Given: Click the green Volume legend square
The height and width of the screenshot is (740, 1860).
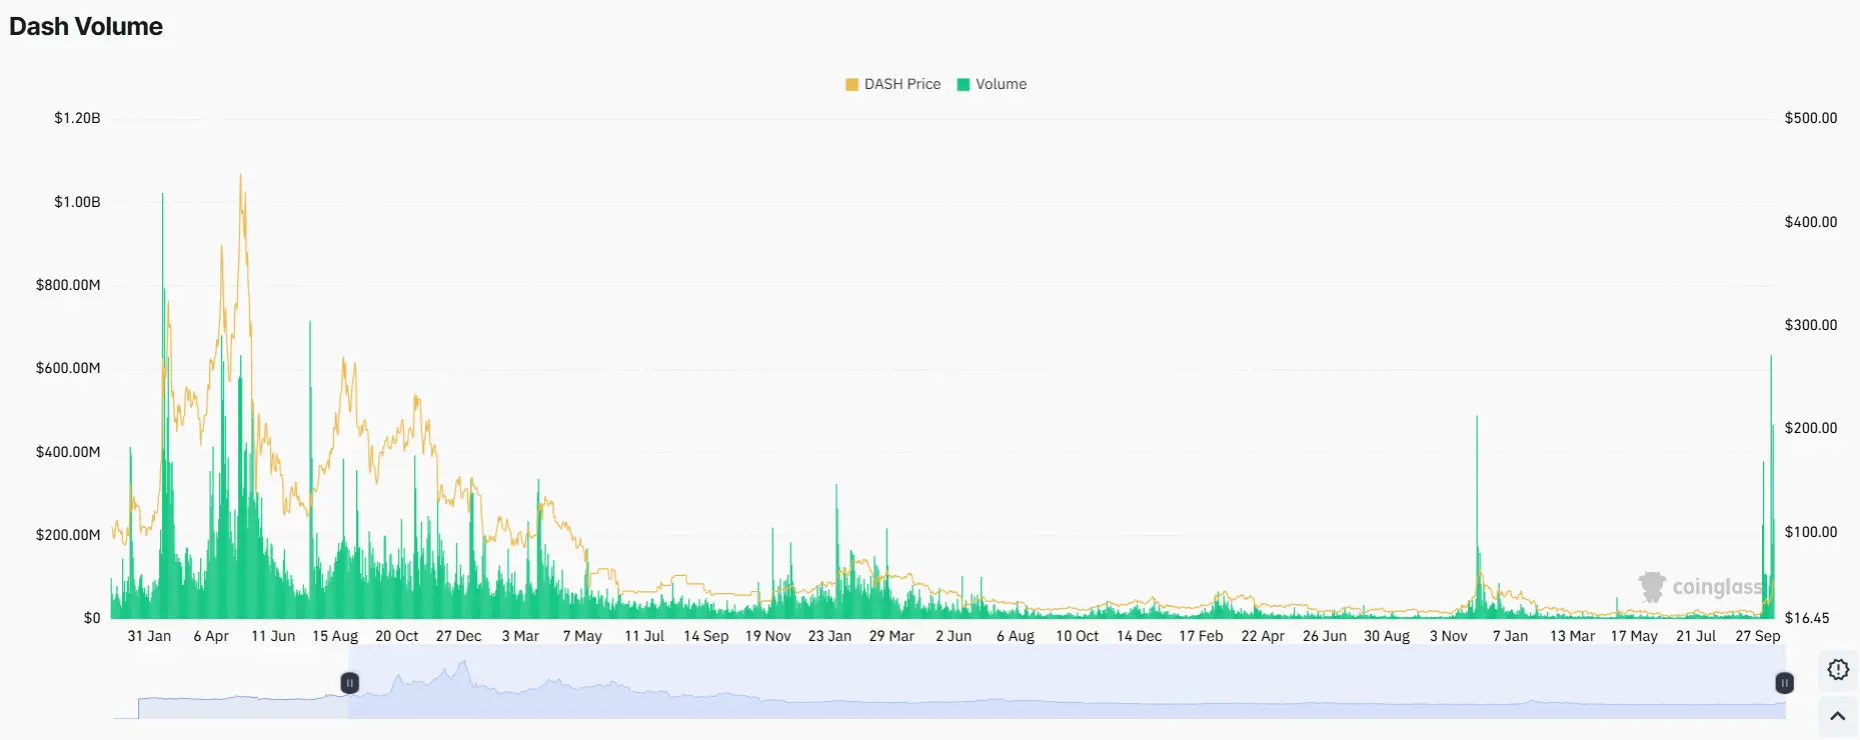Looking at the screenshot, I should [x=964, y=85].
